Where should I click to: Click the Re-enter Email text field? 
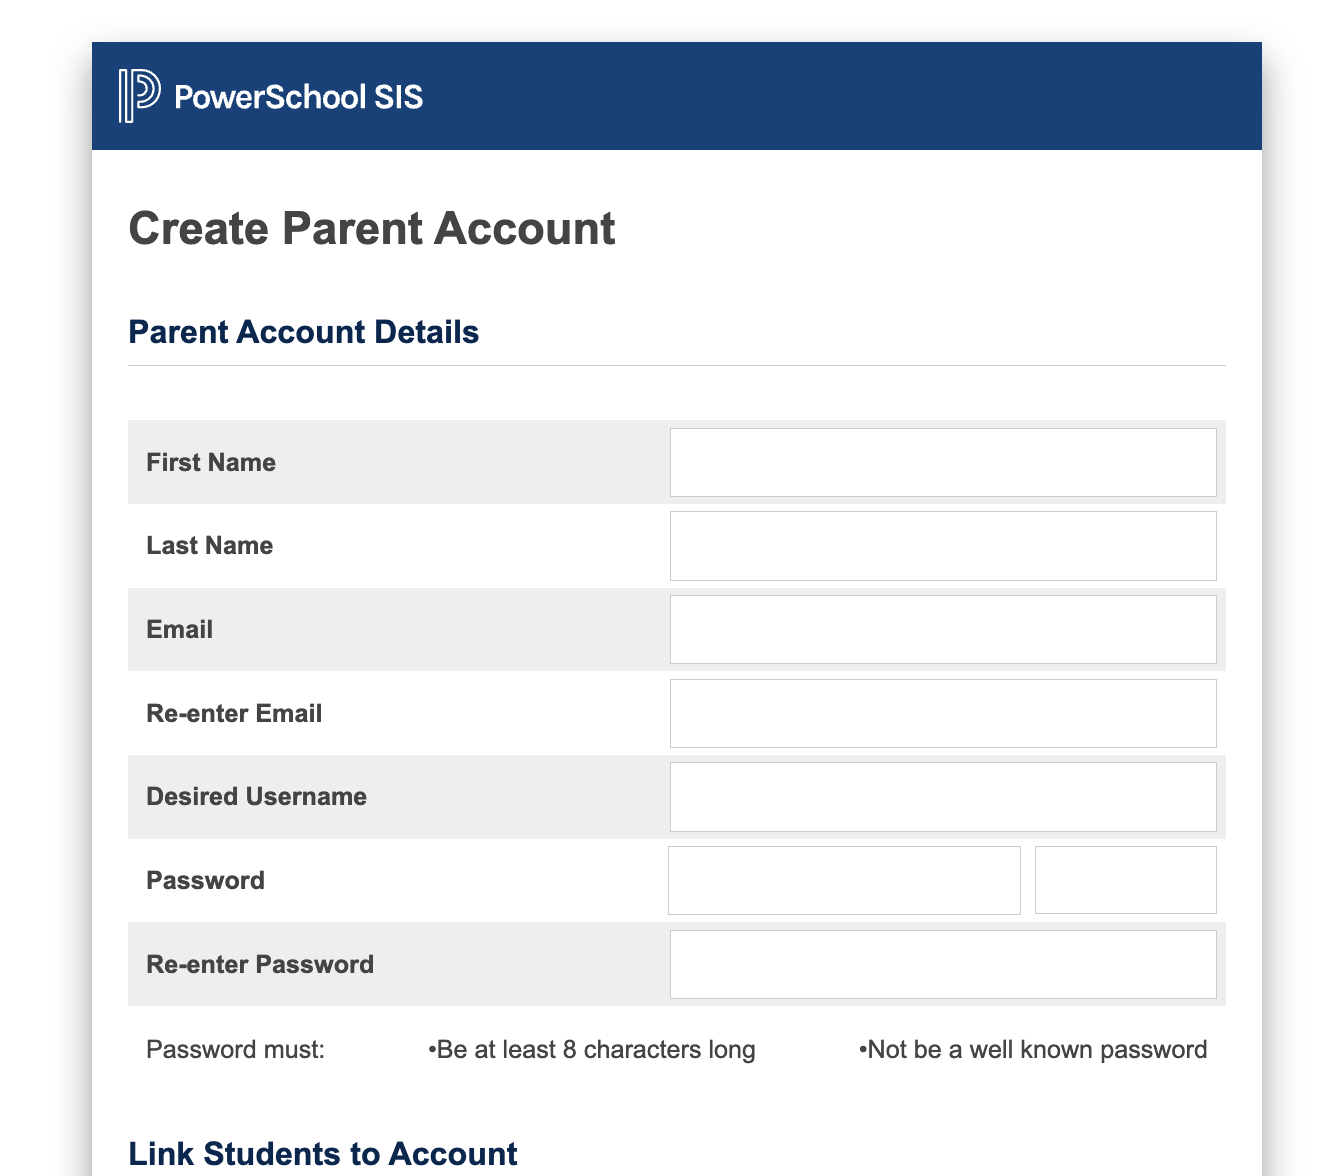pyautogui.click(x=943, y=713)
